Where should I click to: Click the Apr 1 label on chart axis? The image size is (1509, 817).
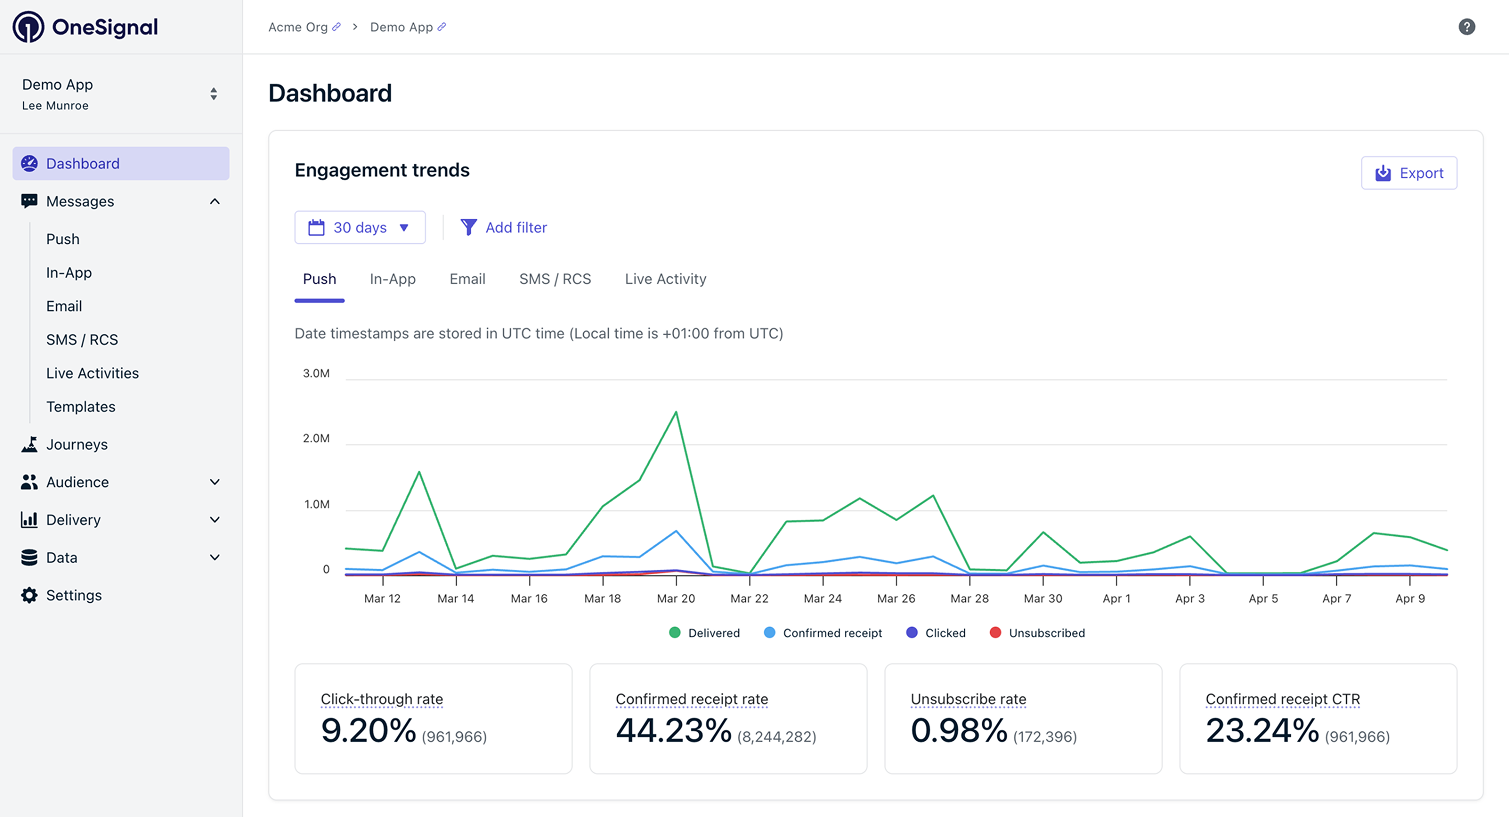(x=1117, y=599)
